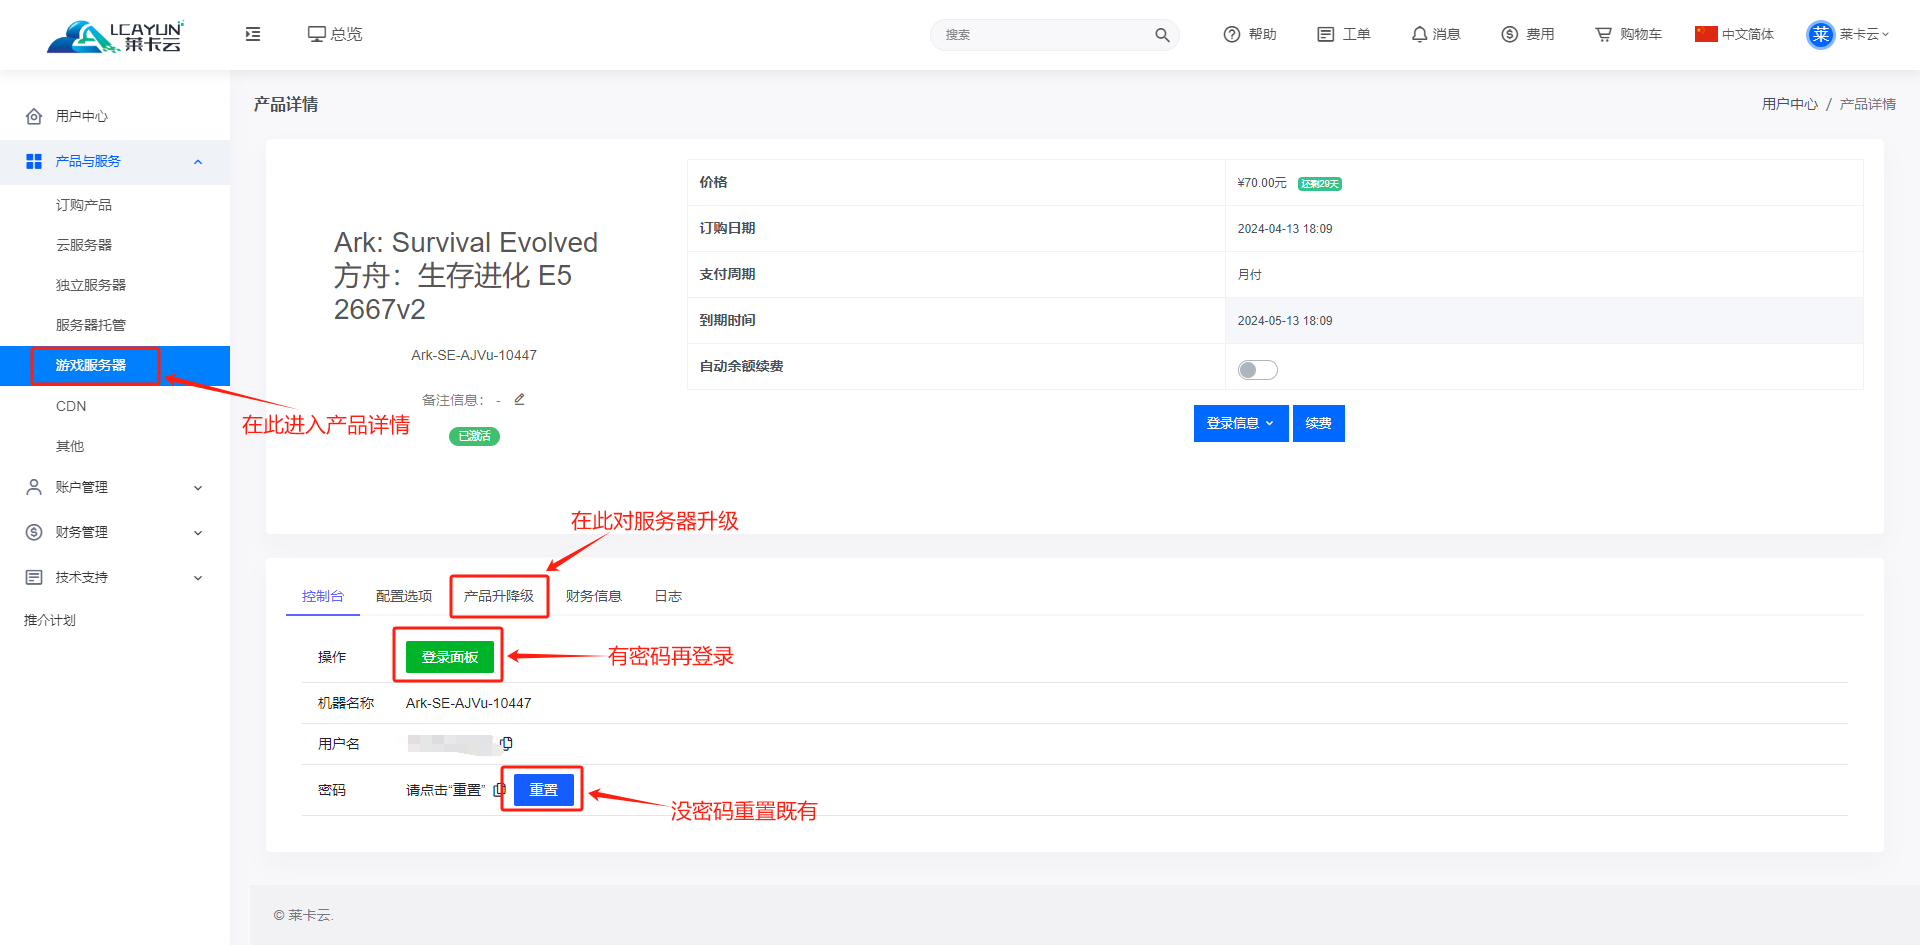Click the 续费 renew button
Image resolution: width=1920 pixels, height=945 pixels.
1319,423
